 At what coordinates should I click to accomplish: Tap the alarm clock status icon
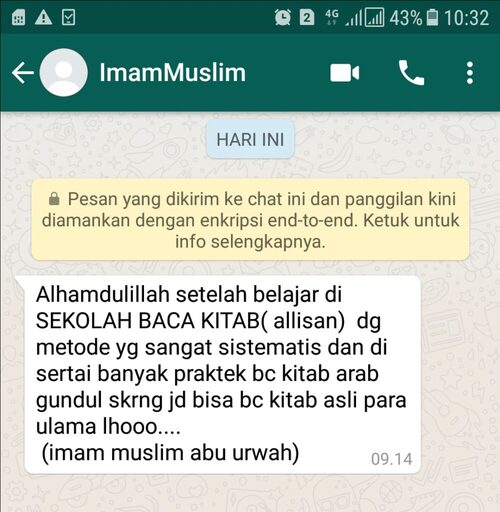coord(283,17)
